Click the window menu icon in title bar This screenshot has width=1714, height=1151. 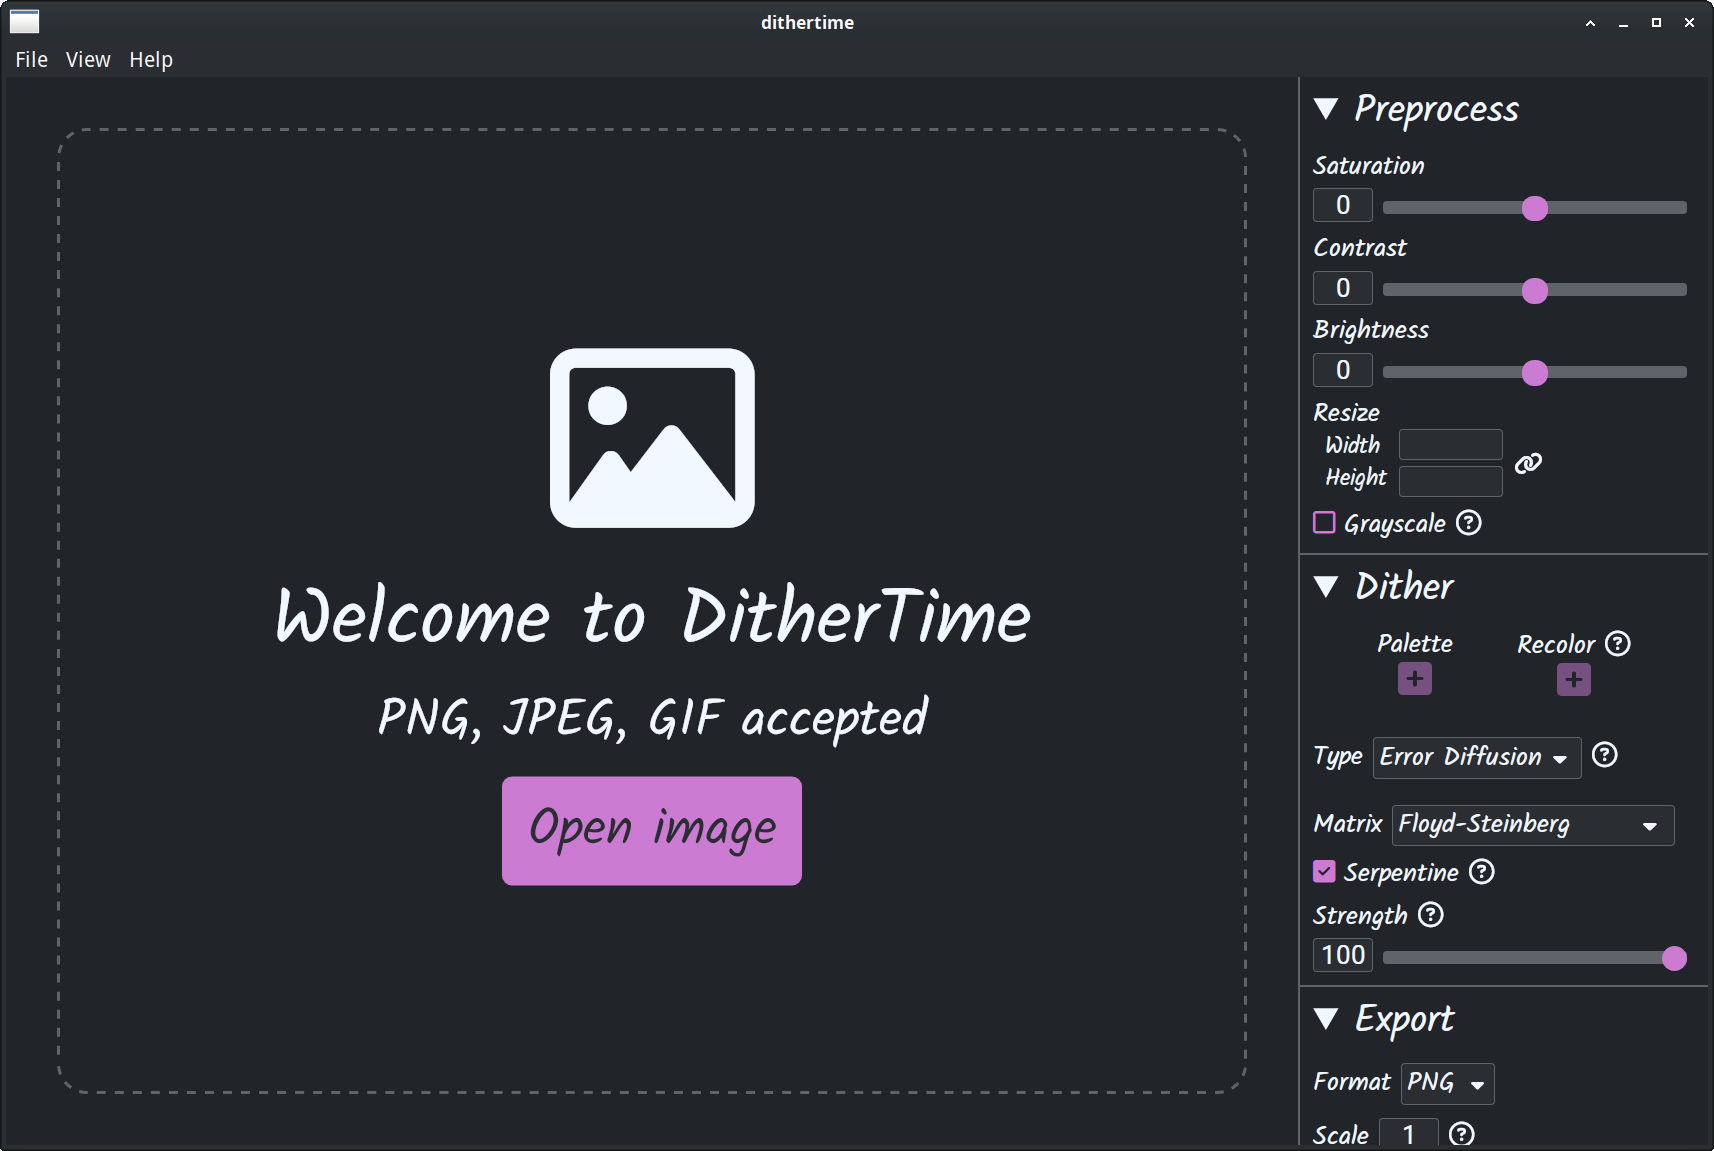tap(24, 22)
